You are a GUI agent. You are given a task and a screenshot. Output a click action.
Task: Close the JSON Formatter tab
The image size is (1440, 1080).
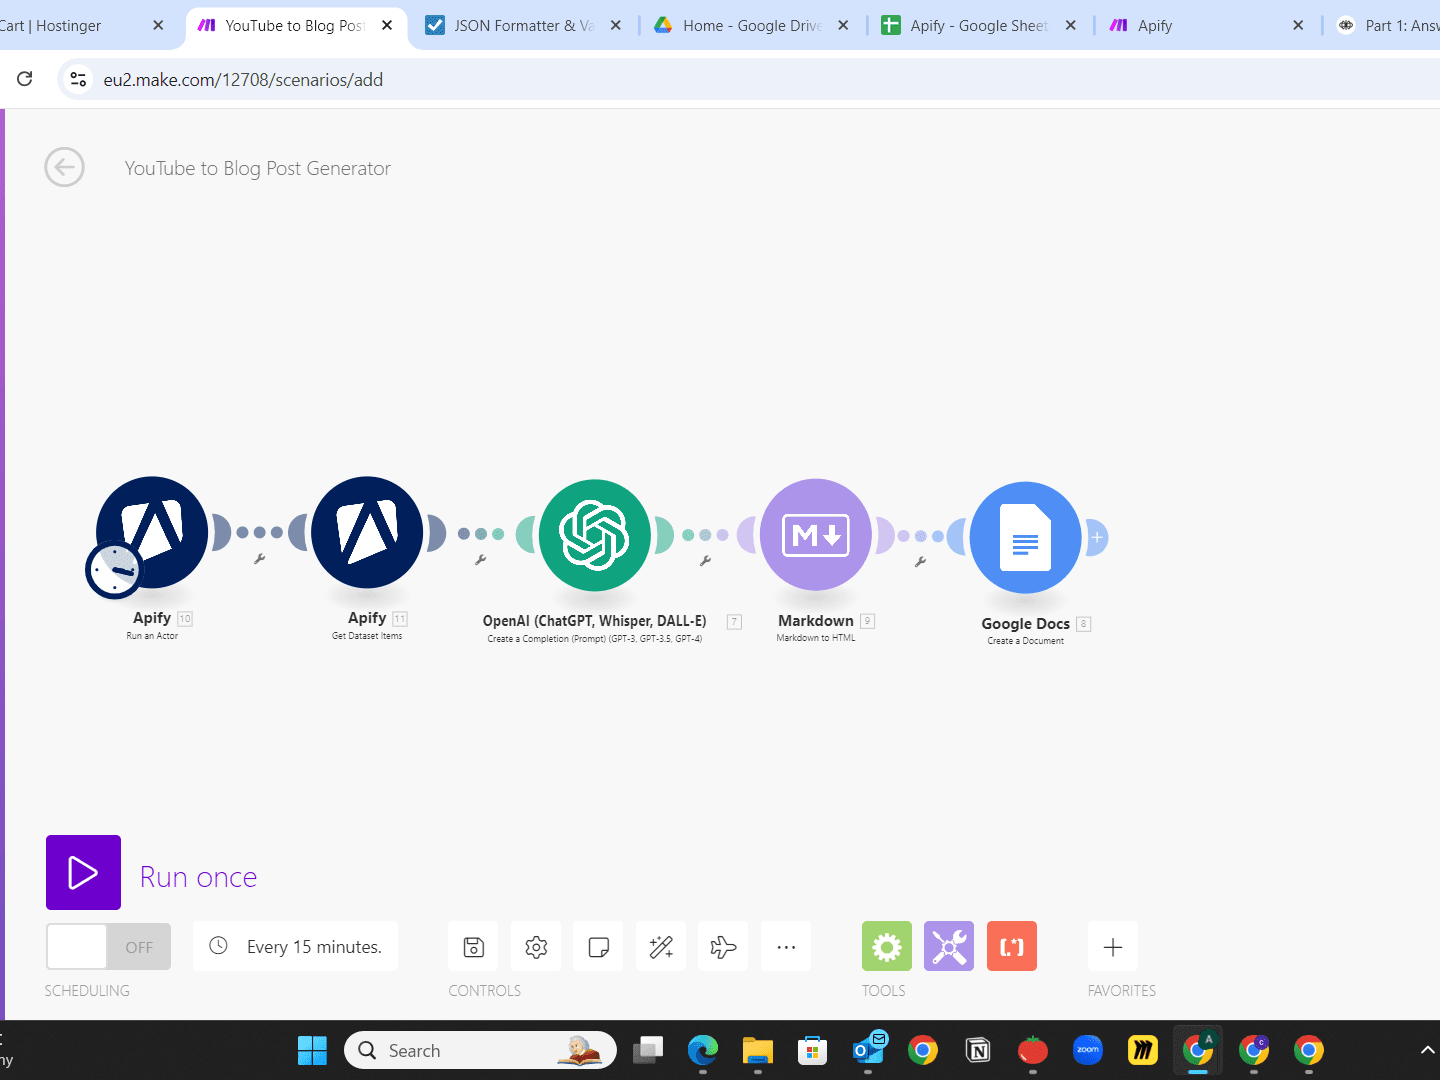click(616, 26)
